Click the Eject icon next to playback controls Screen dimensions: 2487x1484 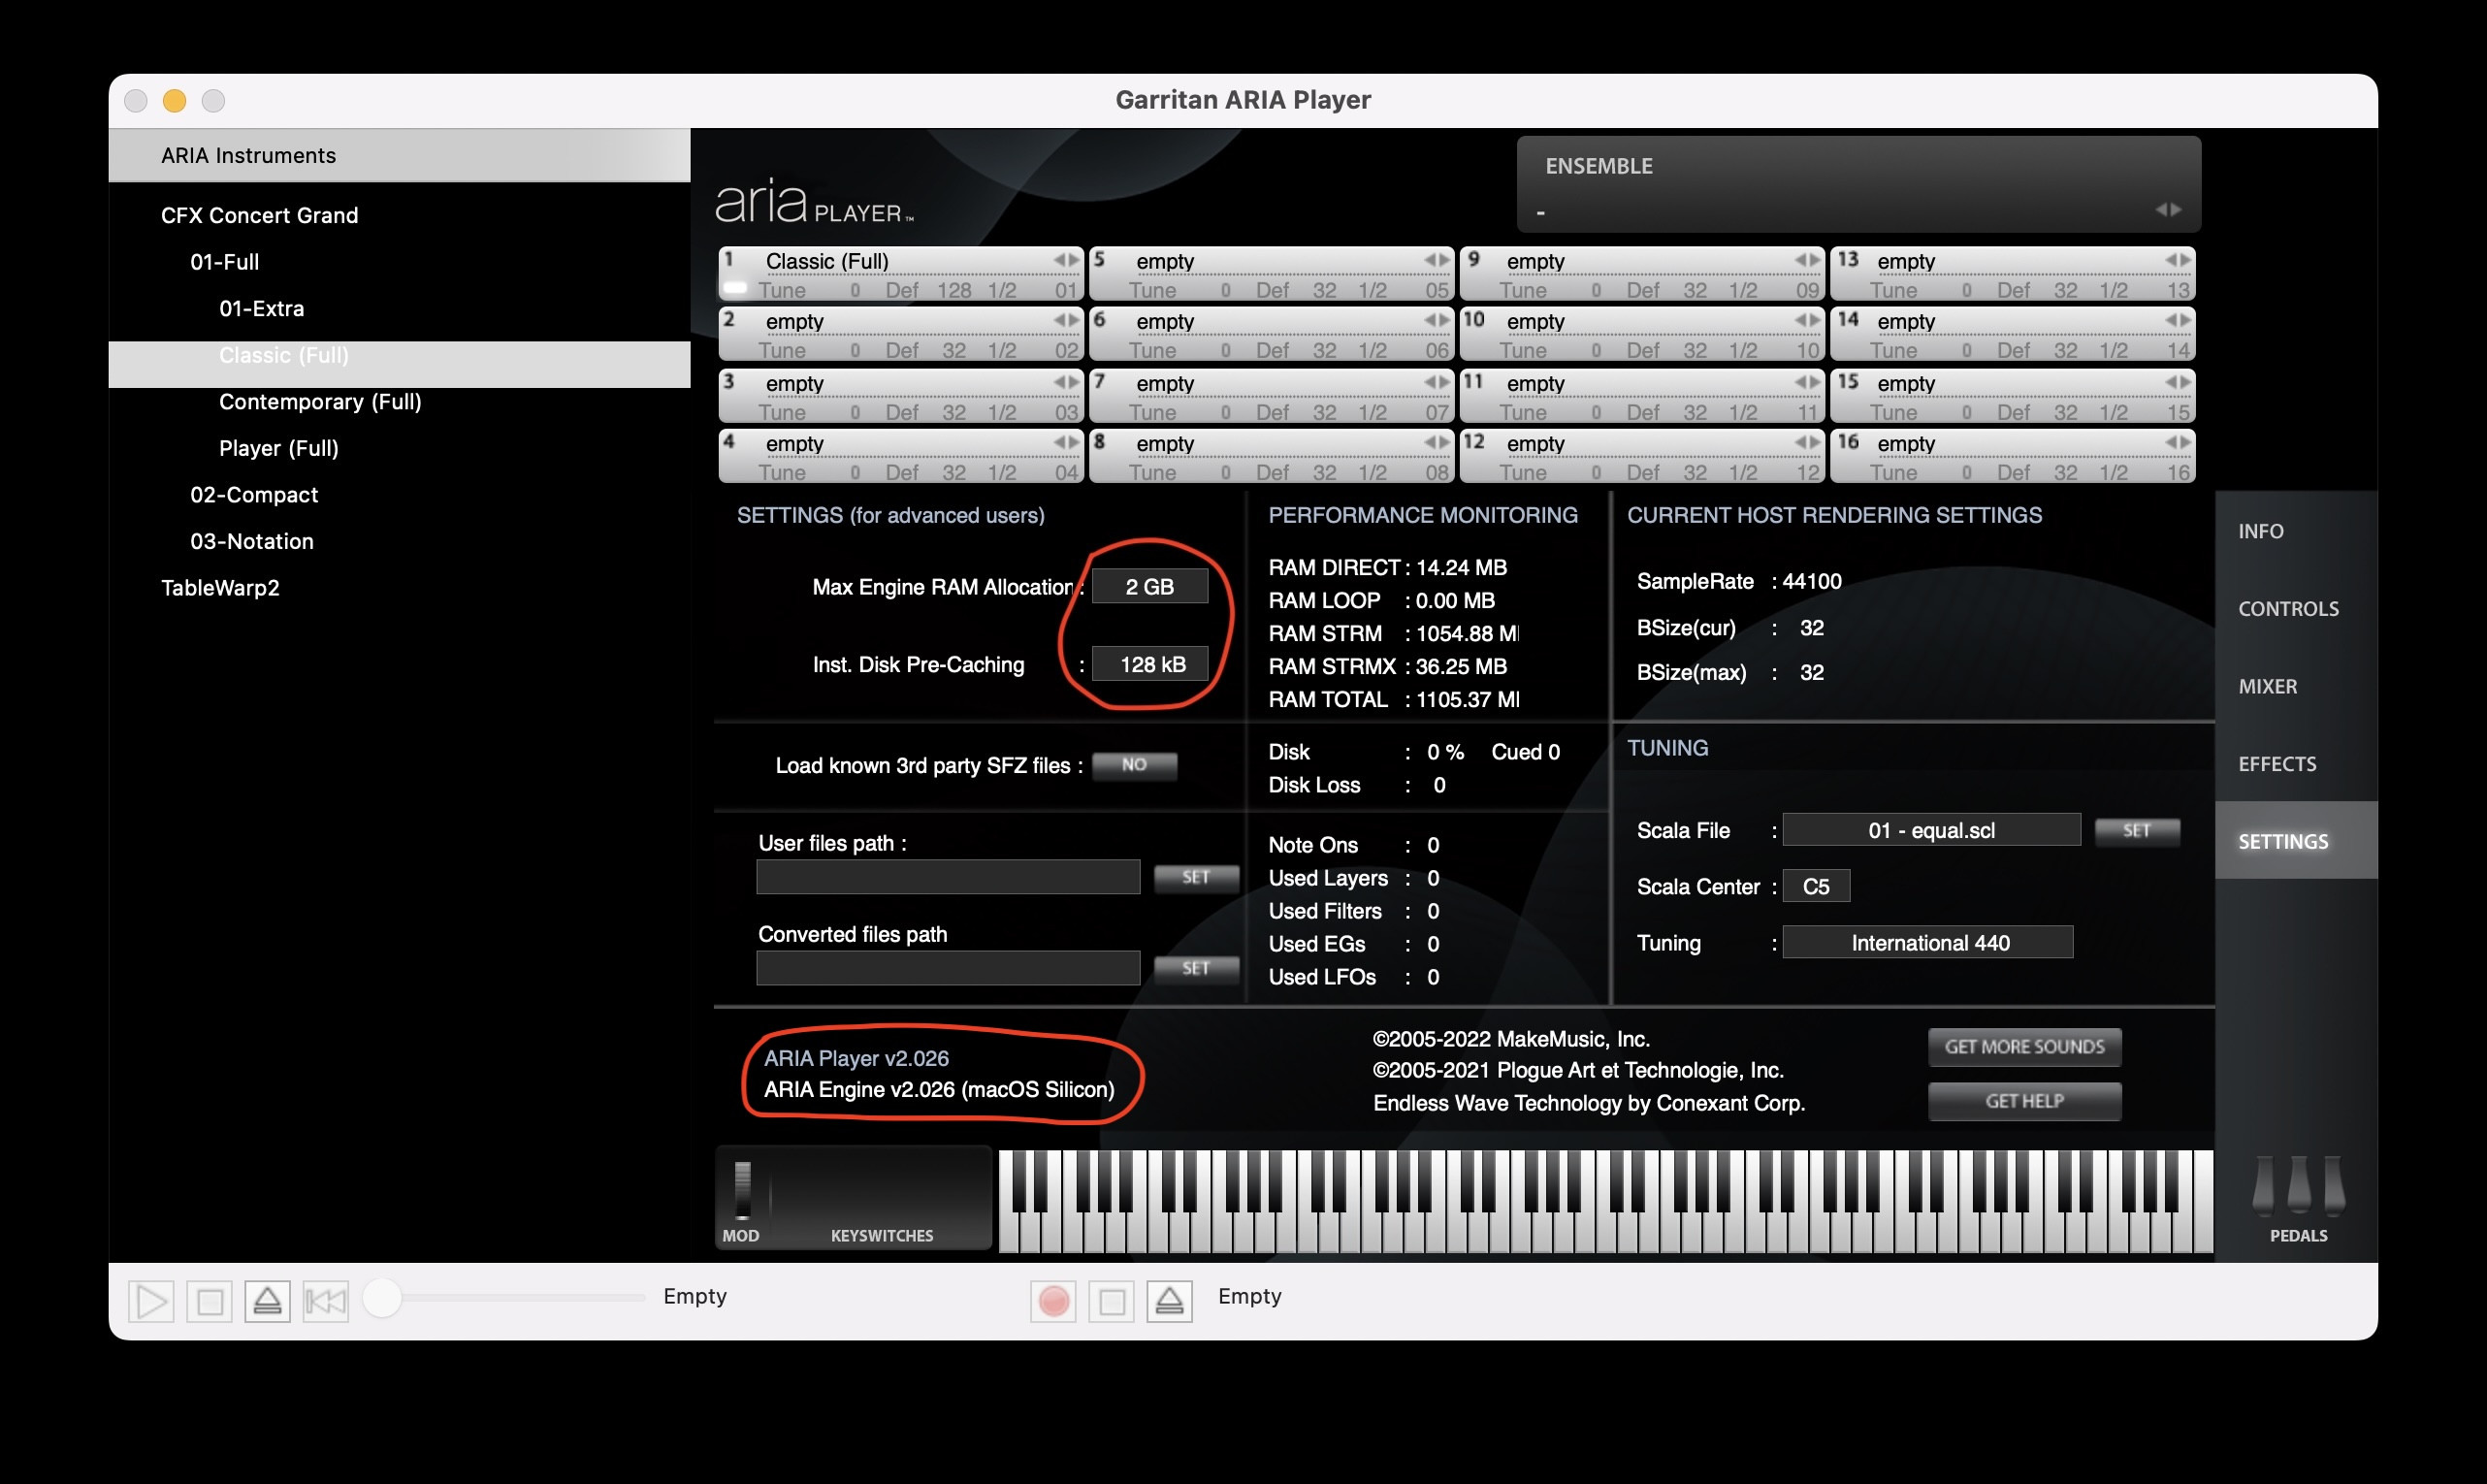coord(267,1301)
